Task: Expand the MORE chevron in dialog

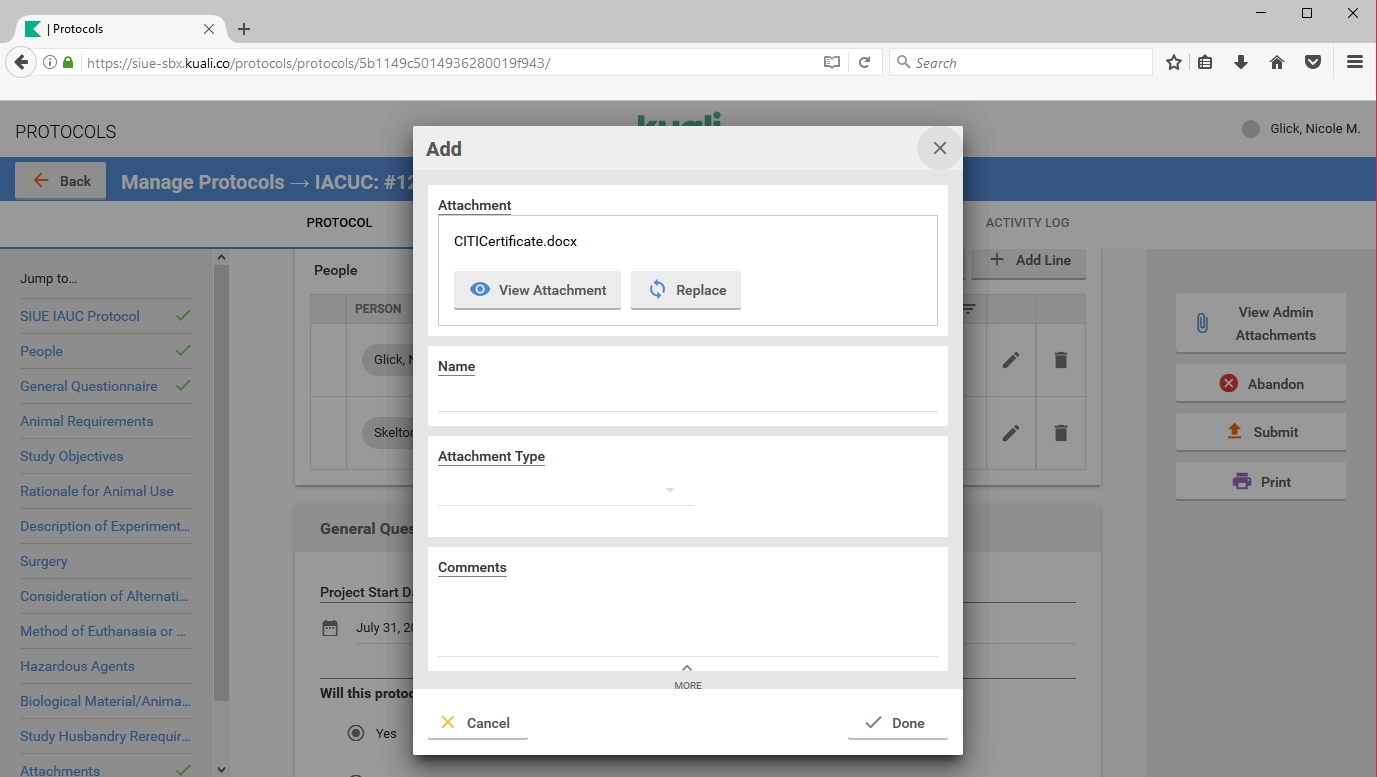Action: 687,675
